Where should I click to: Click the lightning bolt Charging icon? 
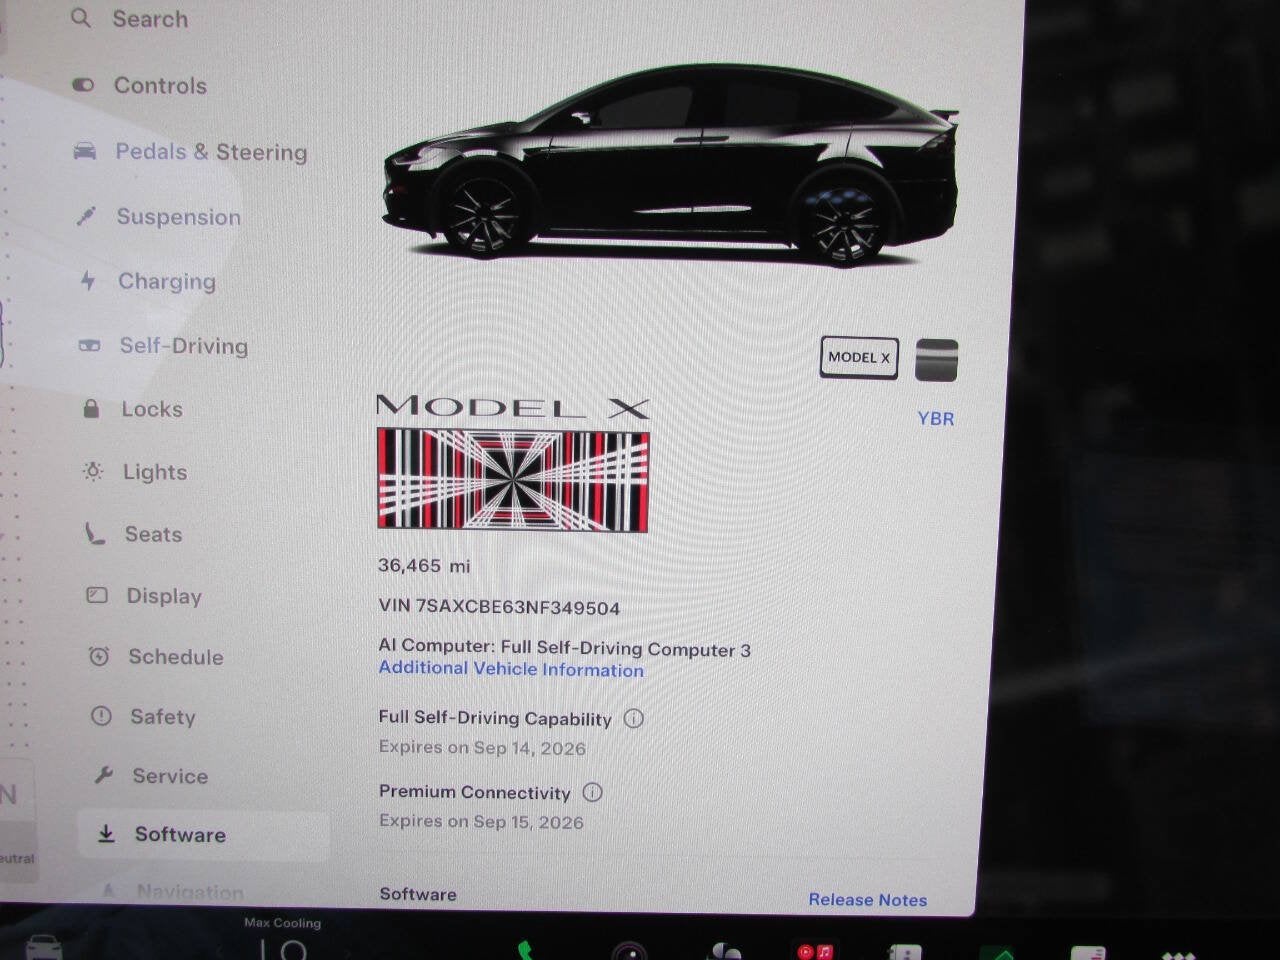coord(88,281)
